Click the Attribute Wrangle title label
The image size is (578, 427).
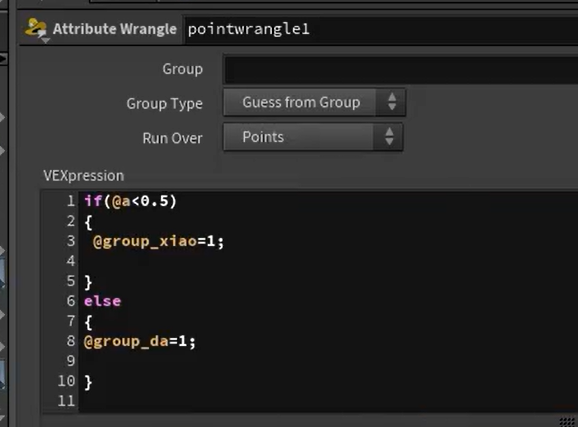click(x=114, y=29)
